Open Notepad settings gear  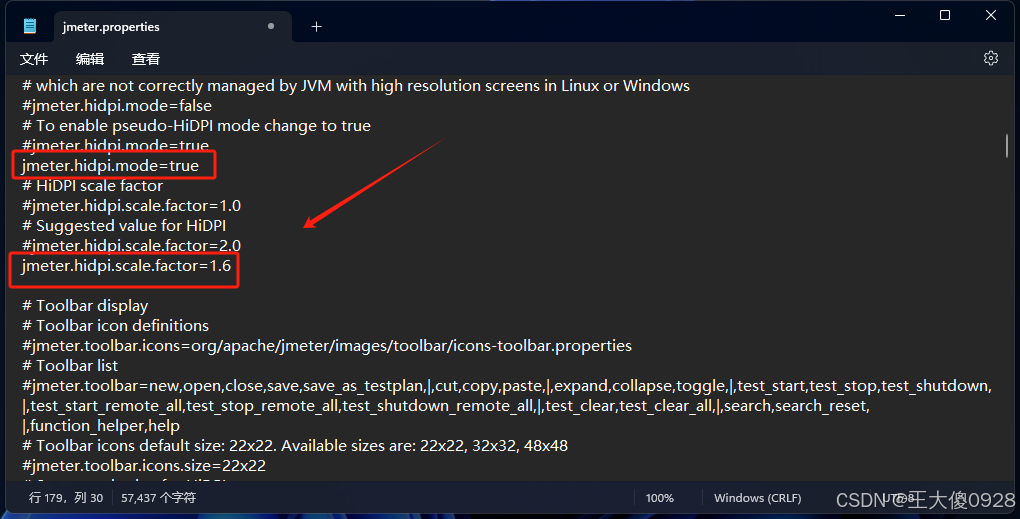pyautogui.click(x=991, y=58)
